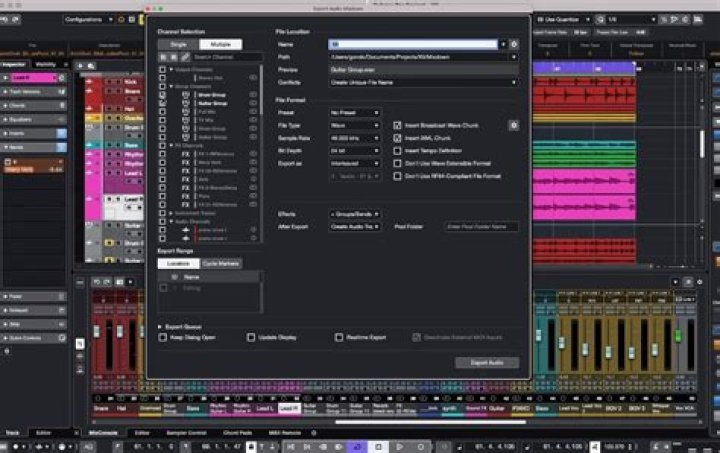Enable Update Display checkbox
Viewport: 720px width, 453px height.
pyautogui.click(x=251, y=337)
